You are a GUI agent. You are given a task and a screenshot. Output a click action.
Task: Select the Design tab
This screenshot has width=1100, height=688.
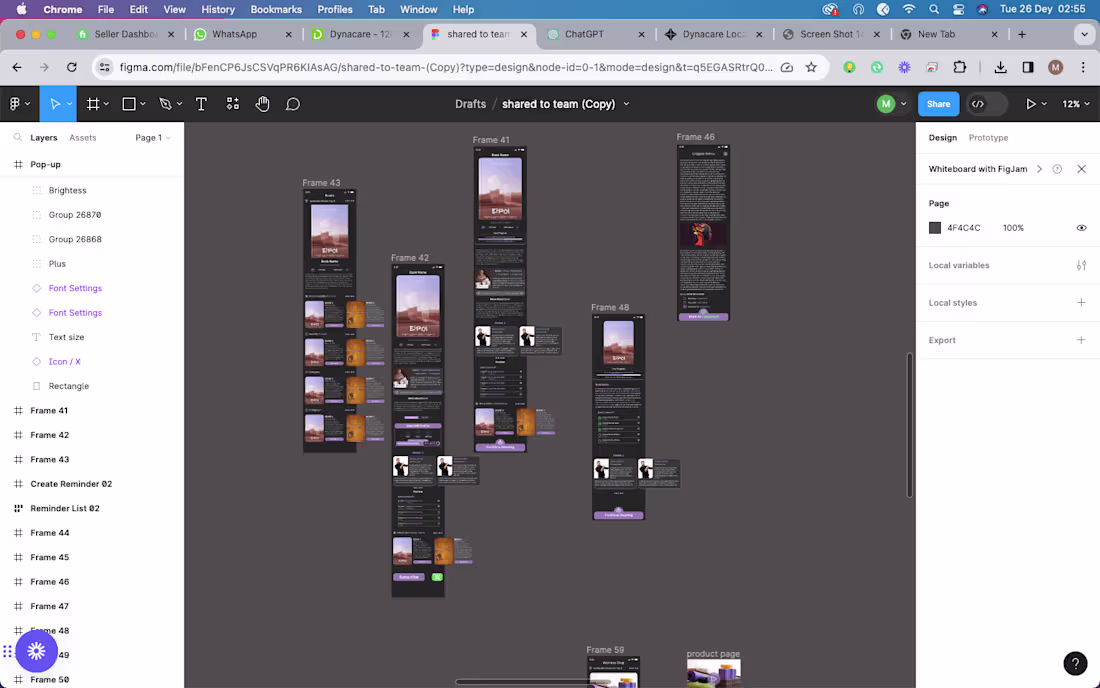tap(942, 137)
